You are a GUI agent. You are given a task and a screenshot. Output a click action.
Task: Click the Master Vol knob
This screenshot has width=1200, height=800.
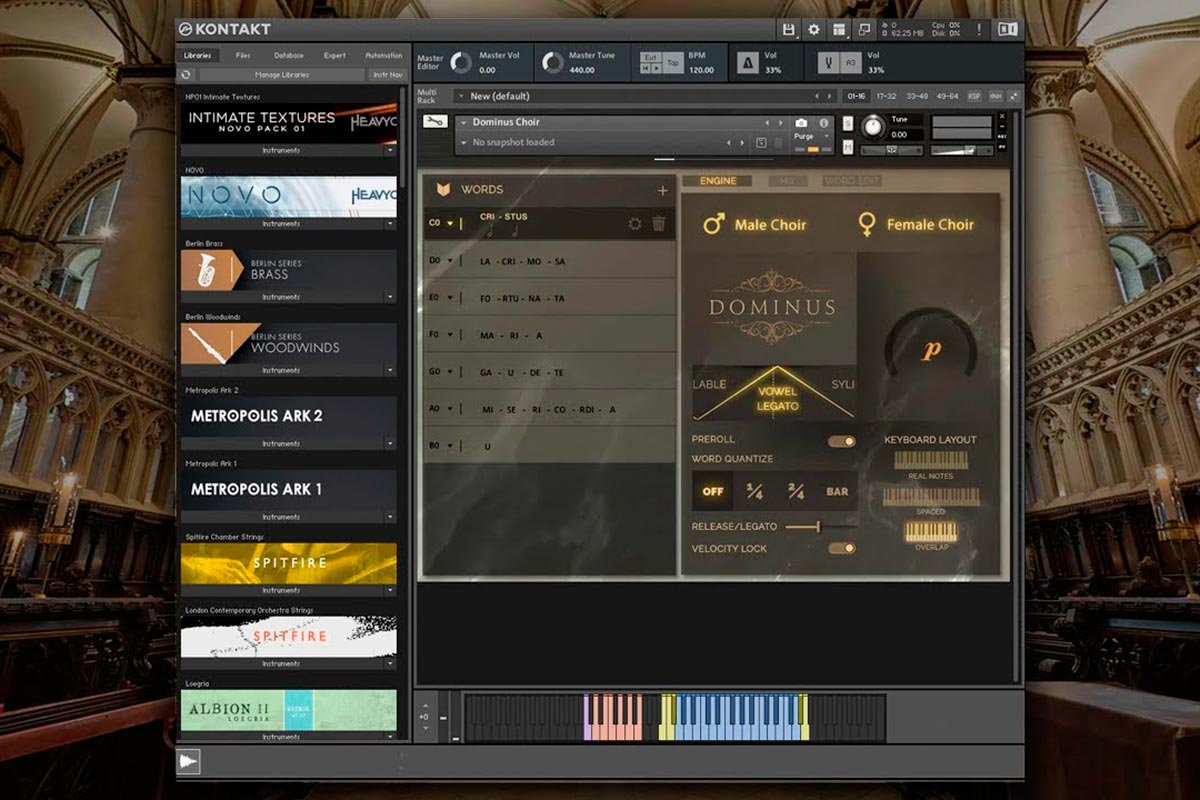click(x=460, y=63)
